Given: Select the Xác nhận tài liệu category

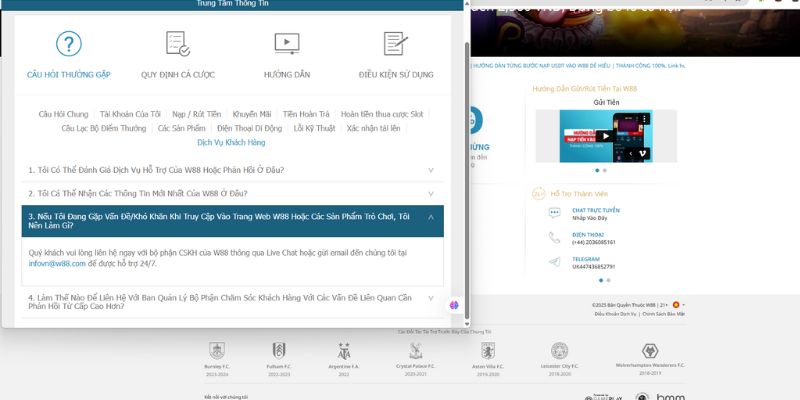Looking at the screenshot, I should point(373,129).
